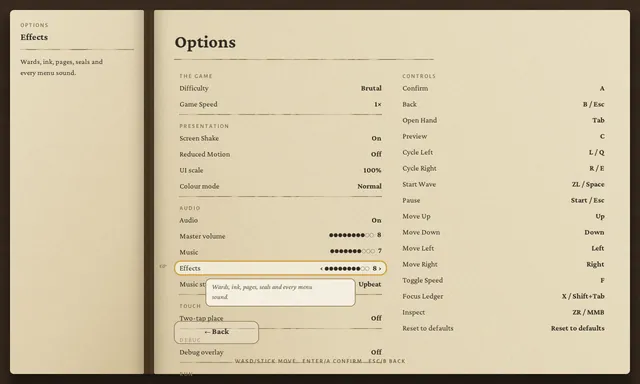Select the Pause binding row
The height and width of the screenshot is (384, 640).
503,200
